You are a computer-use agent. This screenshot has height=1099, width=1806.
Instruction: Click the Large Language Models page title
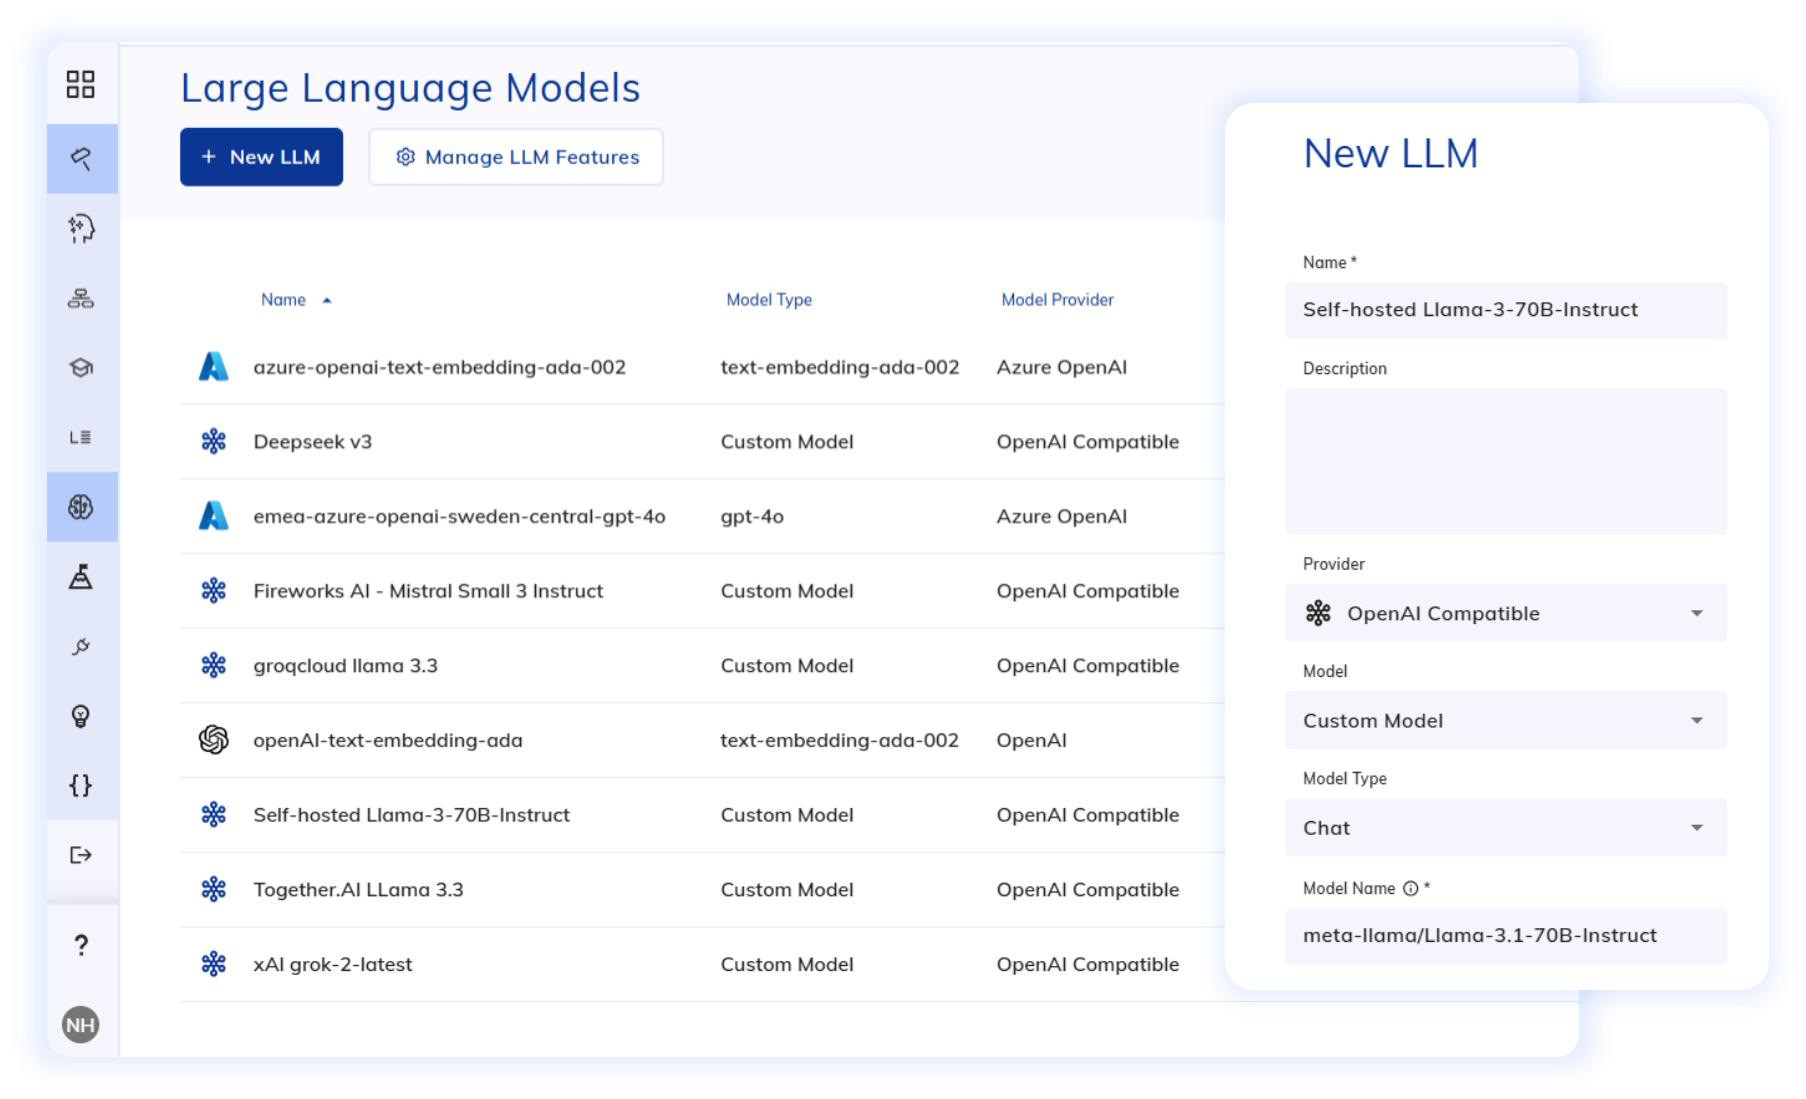point(410,88)
